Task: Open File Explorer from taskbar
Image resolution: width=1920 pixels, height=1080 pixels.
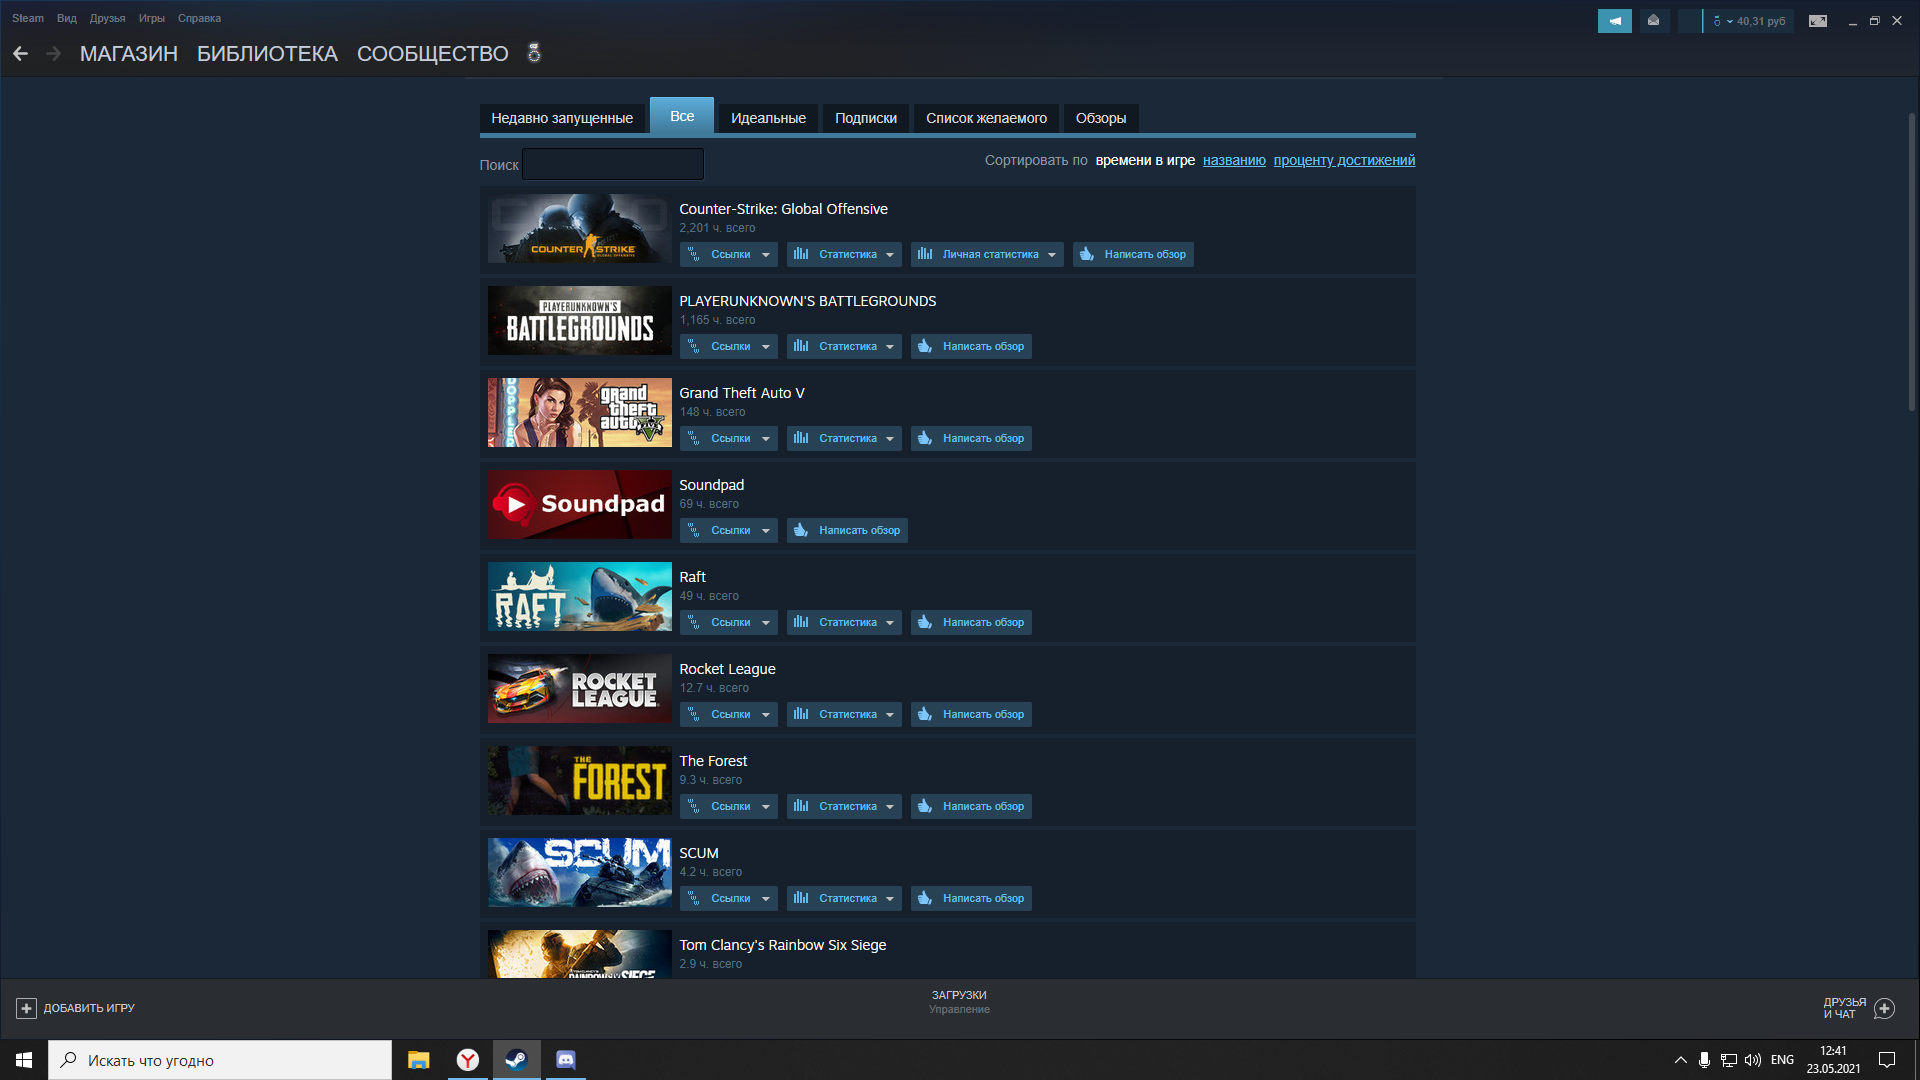Action: 418,1060
